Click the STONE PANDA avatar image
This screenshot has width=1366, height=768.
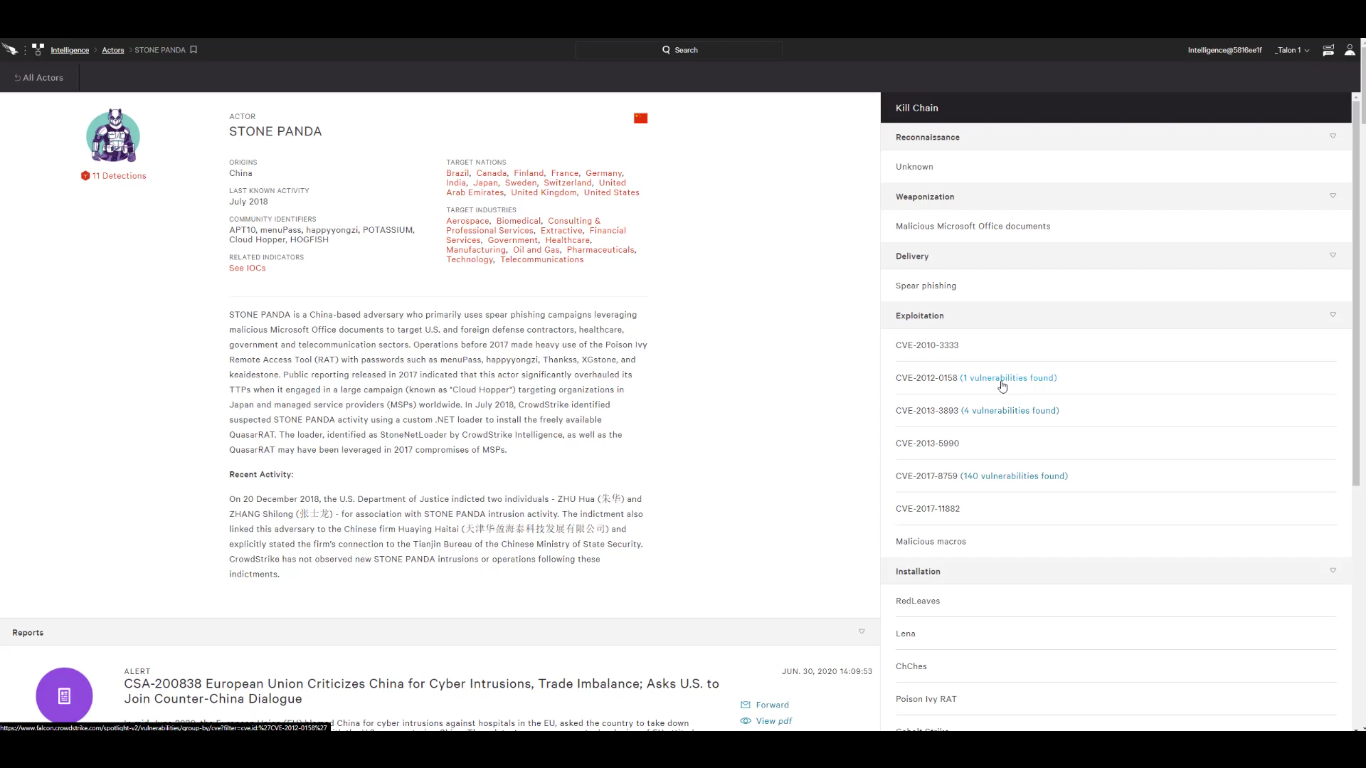coord(112,135)
